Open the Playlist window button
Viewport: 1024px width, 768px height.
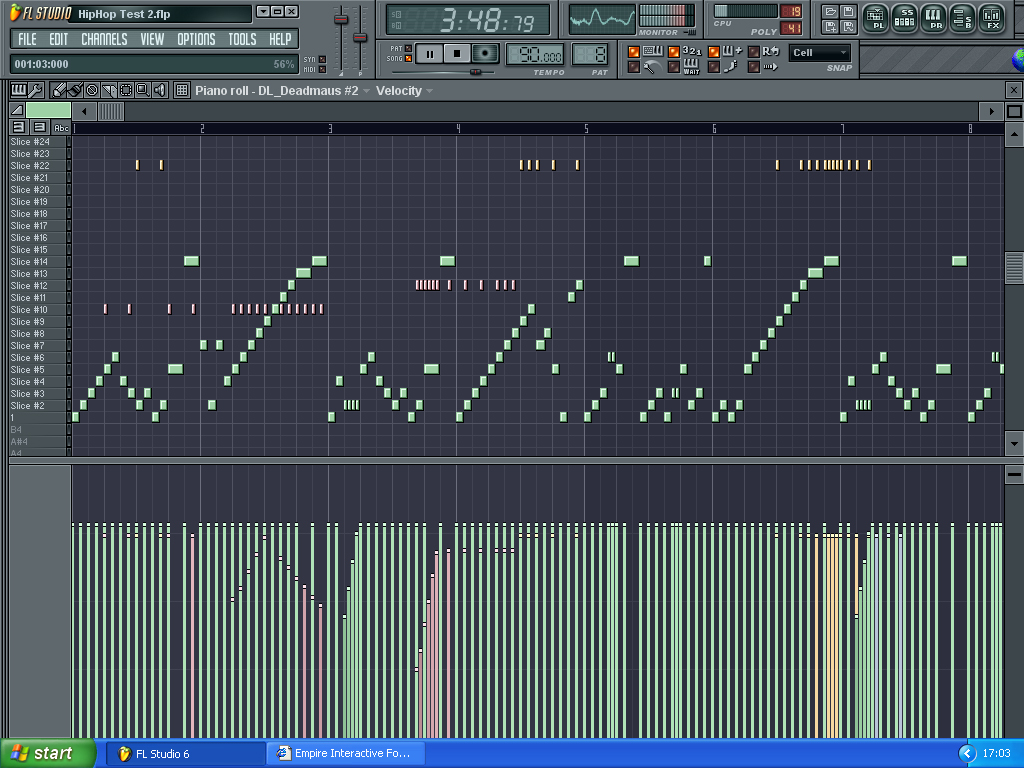[875, 17]
